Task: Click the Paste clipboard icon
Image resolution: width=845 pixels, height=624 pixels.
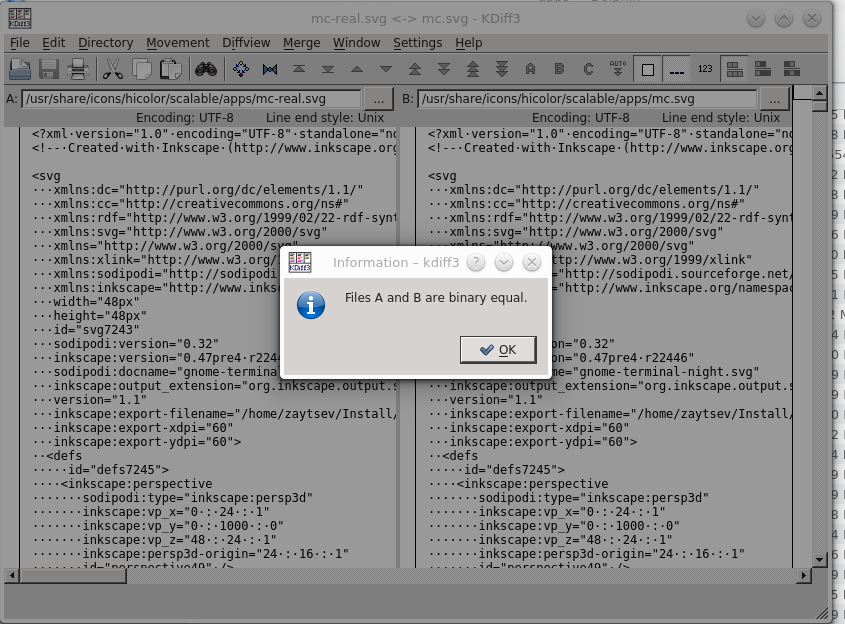Action: 171,69
